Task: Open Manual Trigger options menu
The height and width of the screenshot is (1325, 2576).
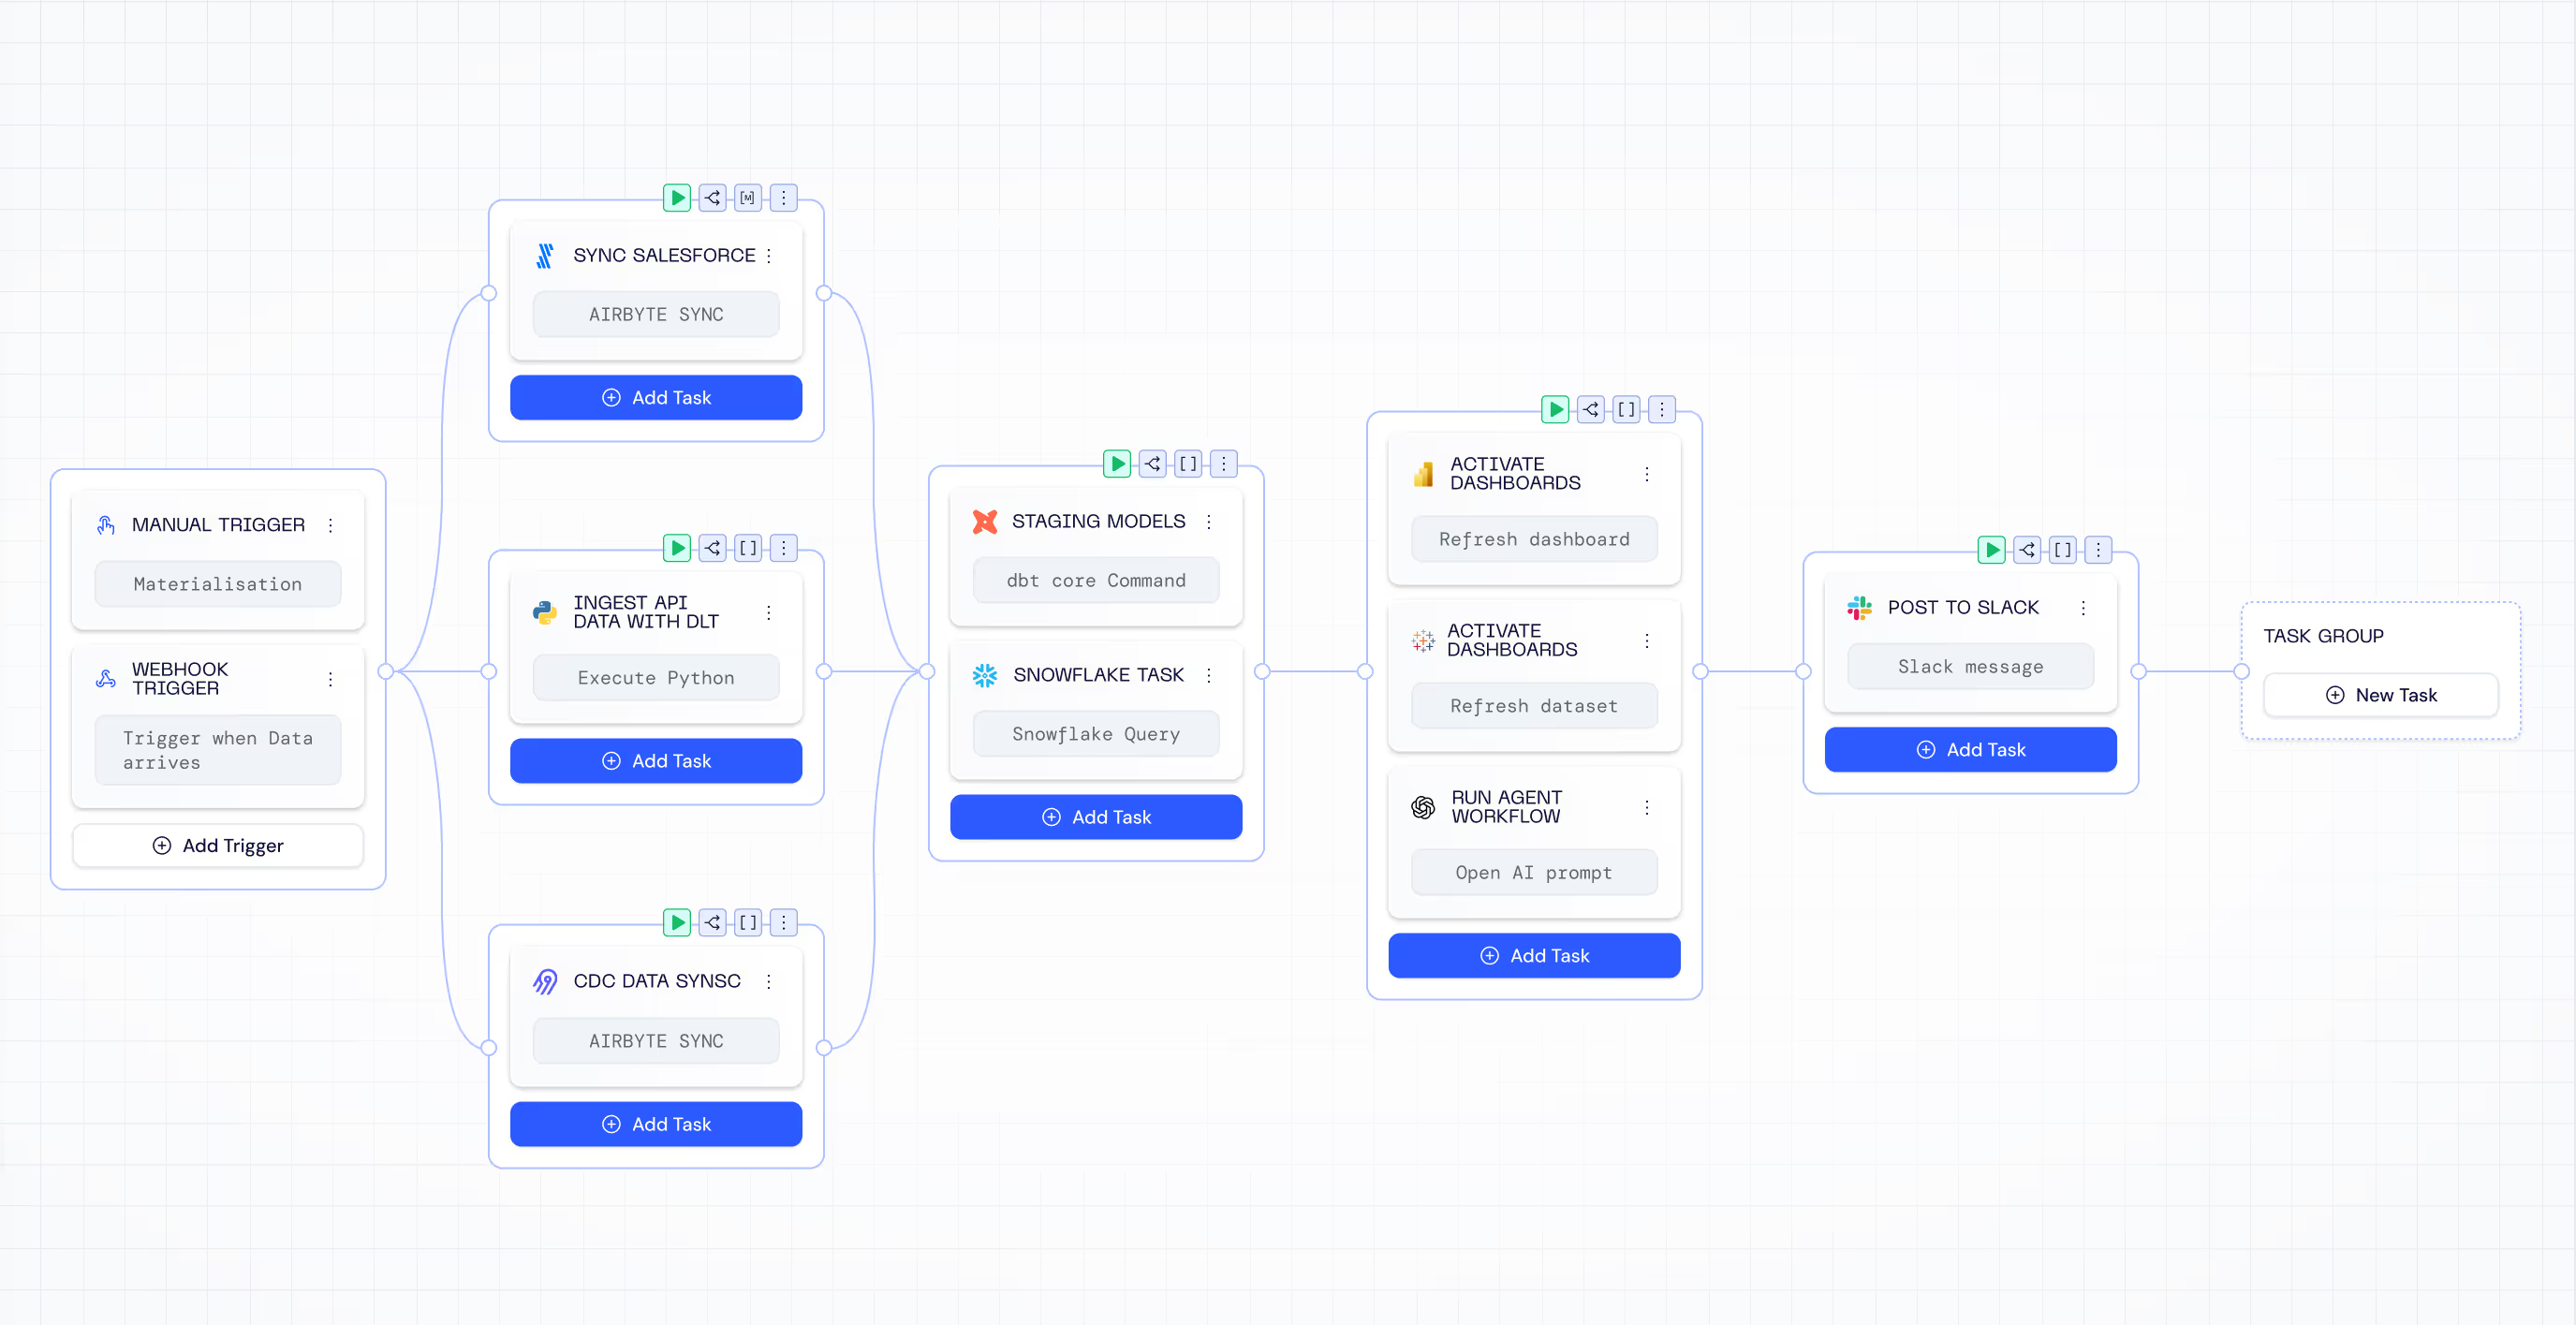Action: click(x=330, y=525)
